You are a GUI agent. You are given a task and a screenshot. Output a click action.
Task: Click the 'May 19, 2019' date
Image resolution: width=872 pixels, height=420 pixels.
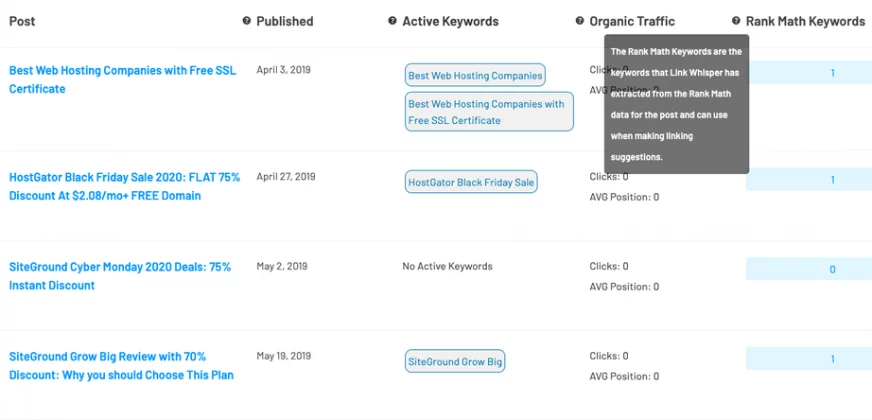pyautogui.click(x=284, y=356)
